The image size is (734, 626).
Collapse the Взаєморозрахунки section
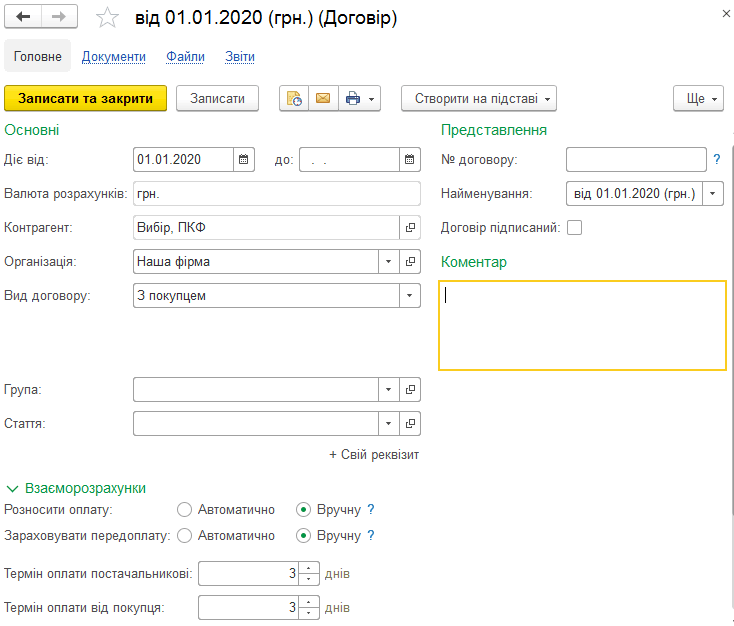pos(12,489)
